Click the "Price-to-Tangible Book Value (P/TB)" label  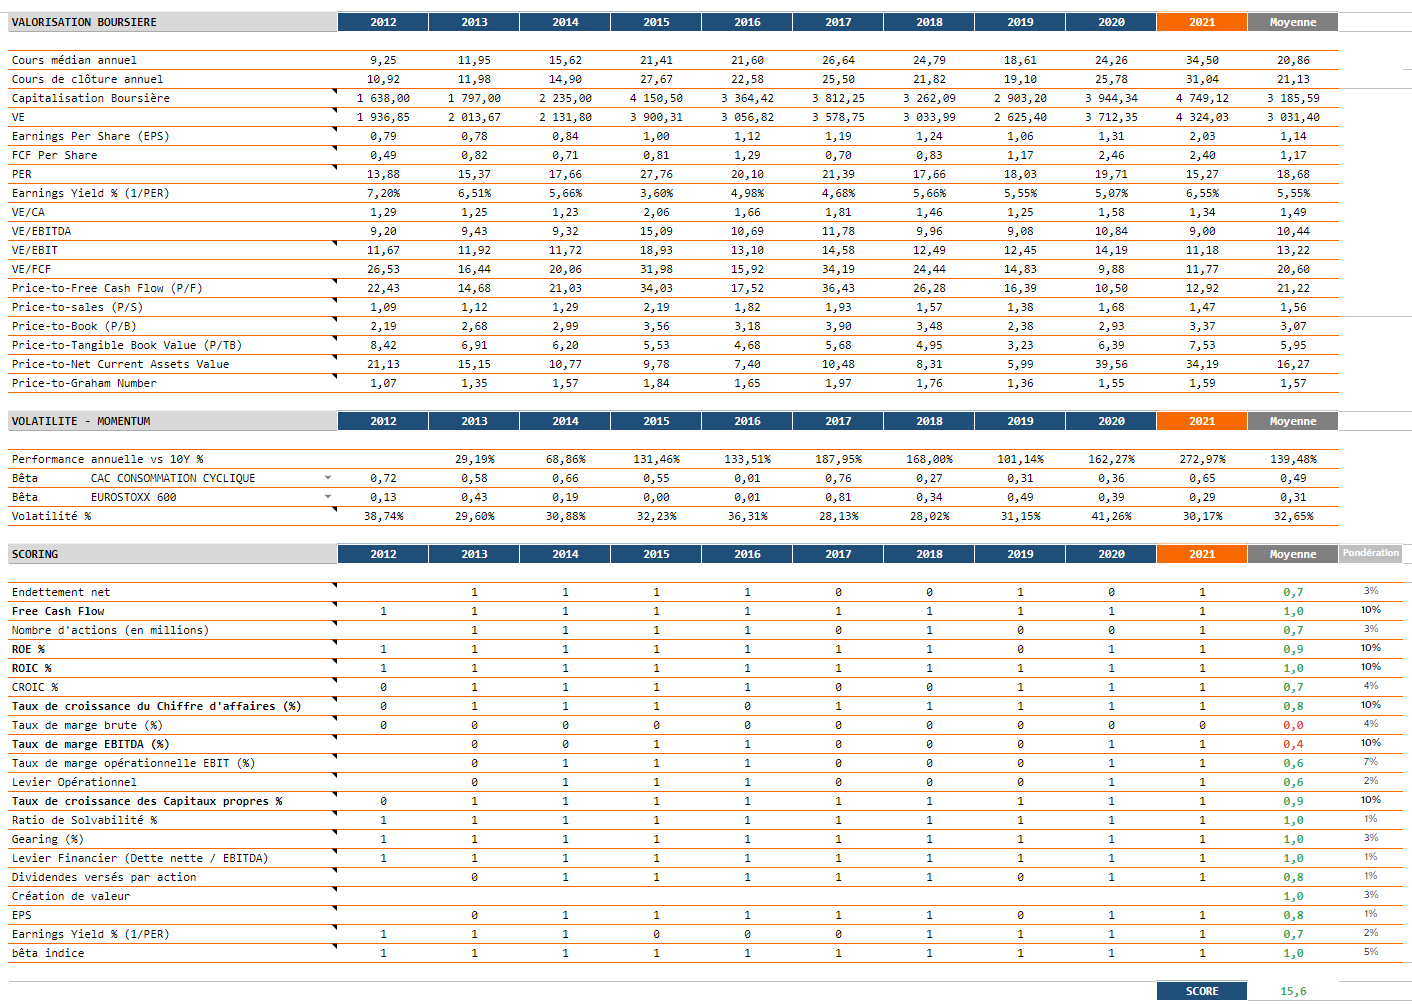tap(127, 345)
